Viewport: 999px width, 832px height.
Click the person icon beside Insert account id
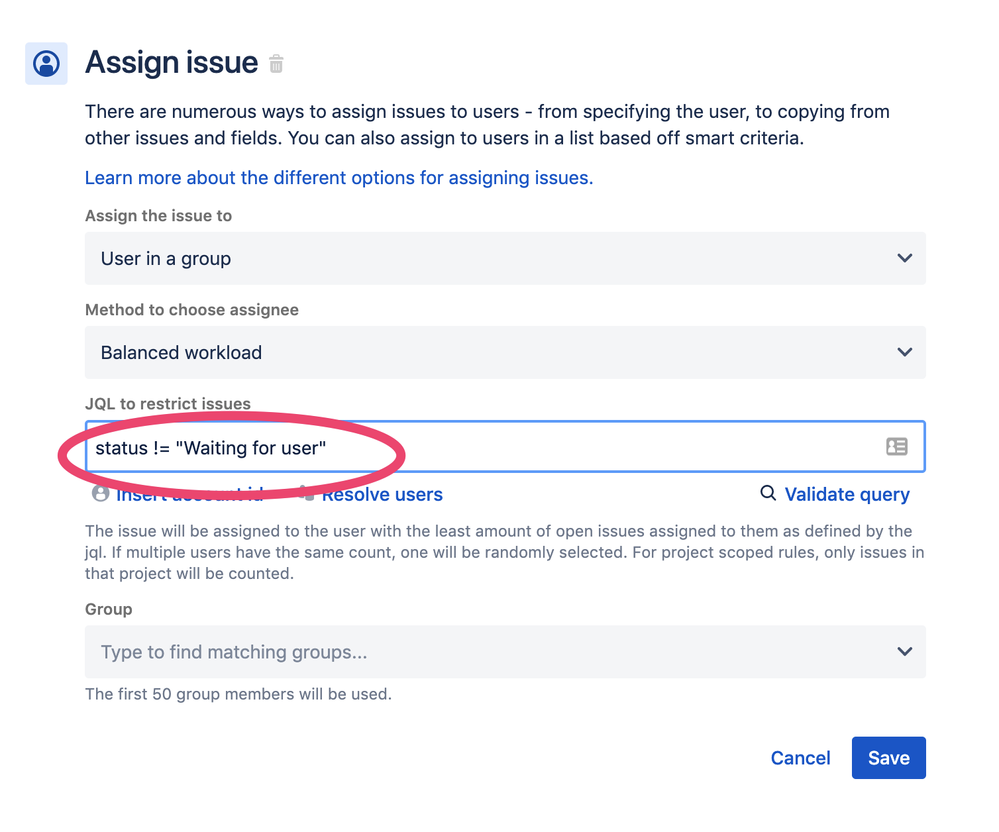pos(100,494)
